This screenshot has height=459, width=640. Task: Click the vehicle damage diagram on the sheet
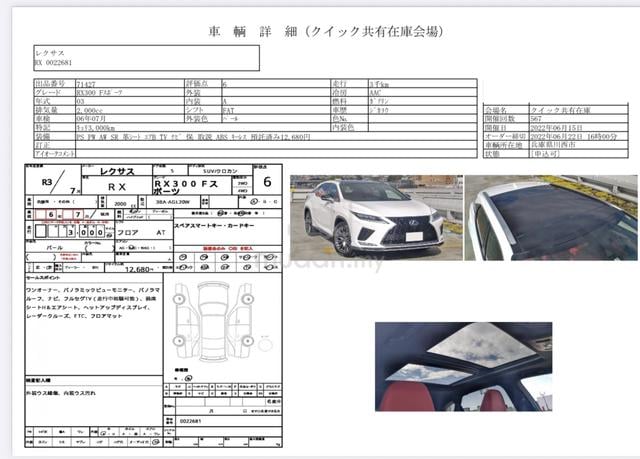pyautogui.click(x=214, y=320)
